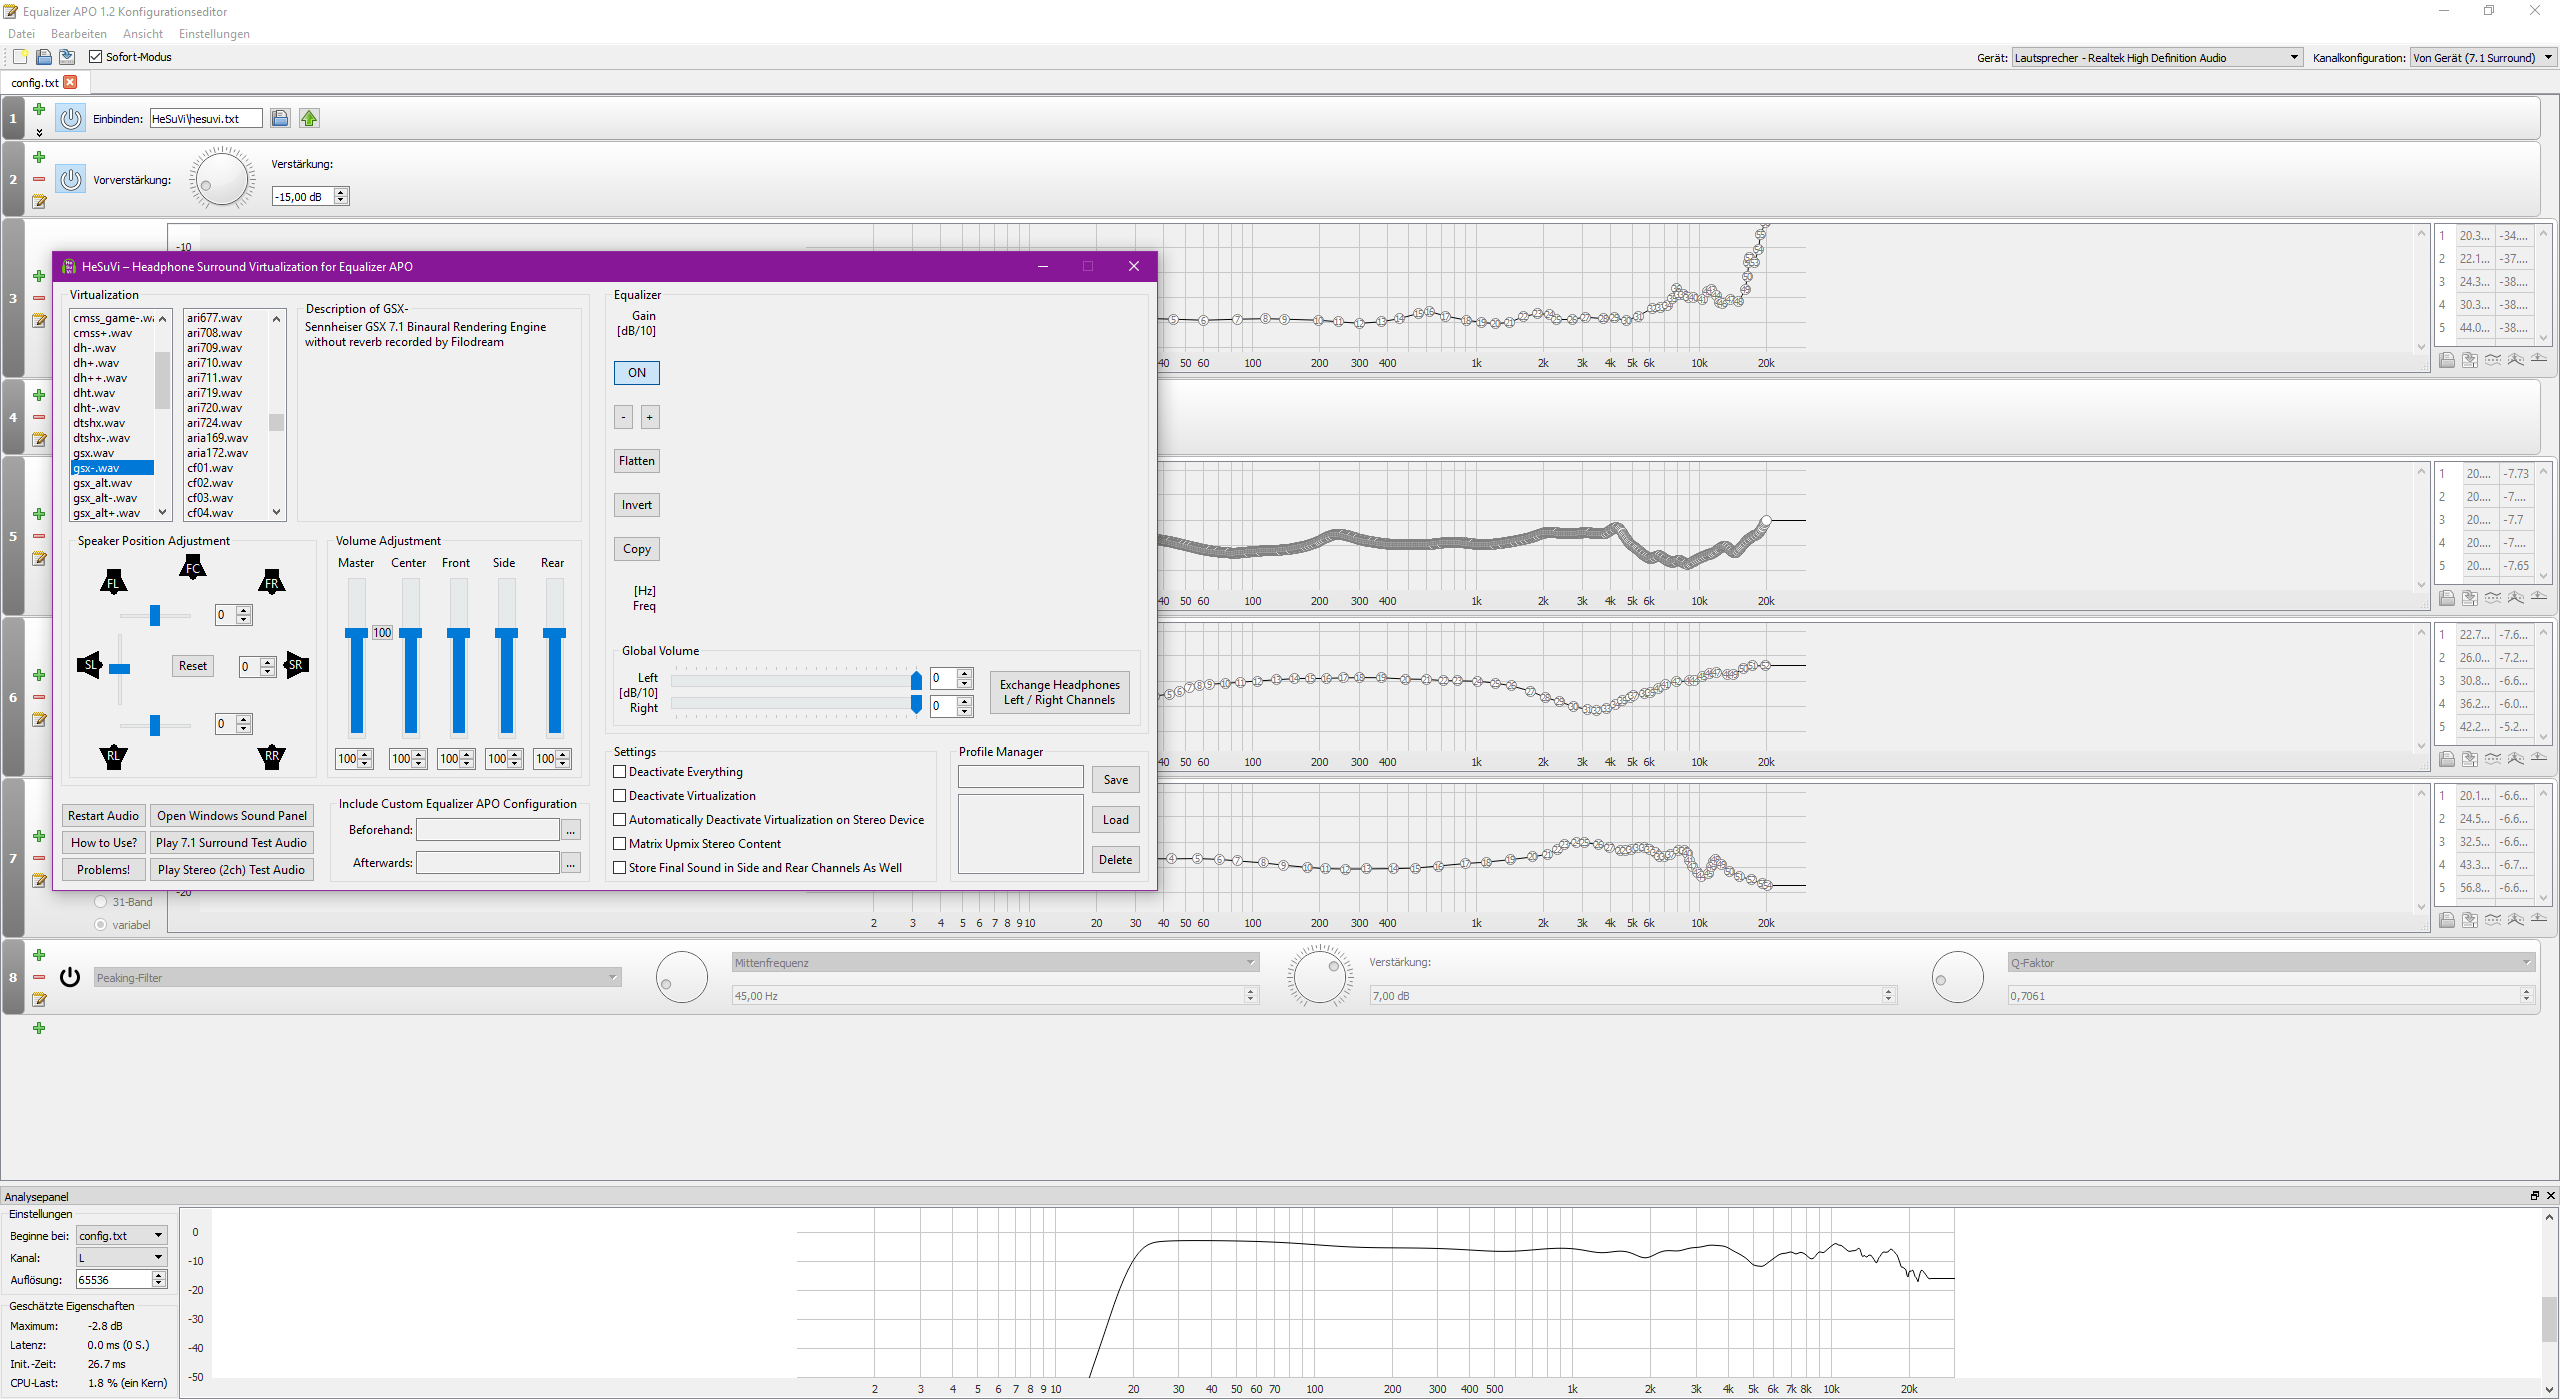Click the FC speaker icon in HeSuVi

(x=193, y=568)
